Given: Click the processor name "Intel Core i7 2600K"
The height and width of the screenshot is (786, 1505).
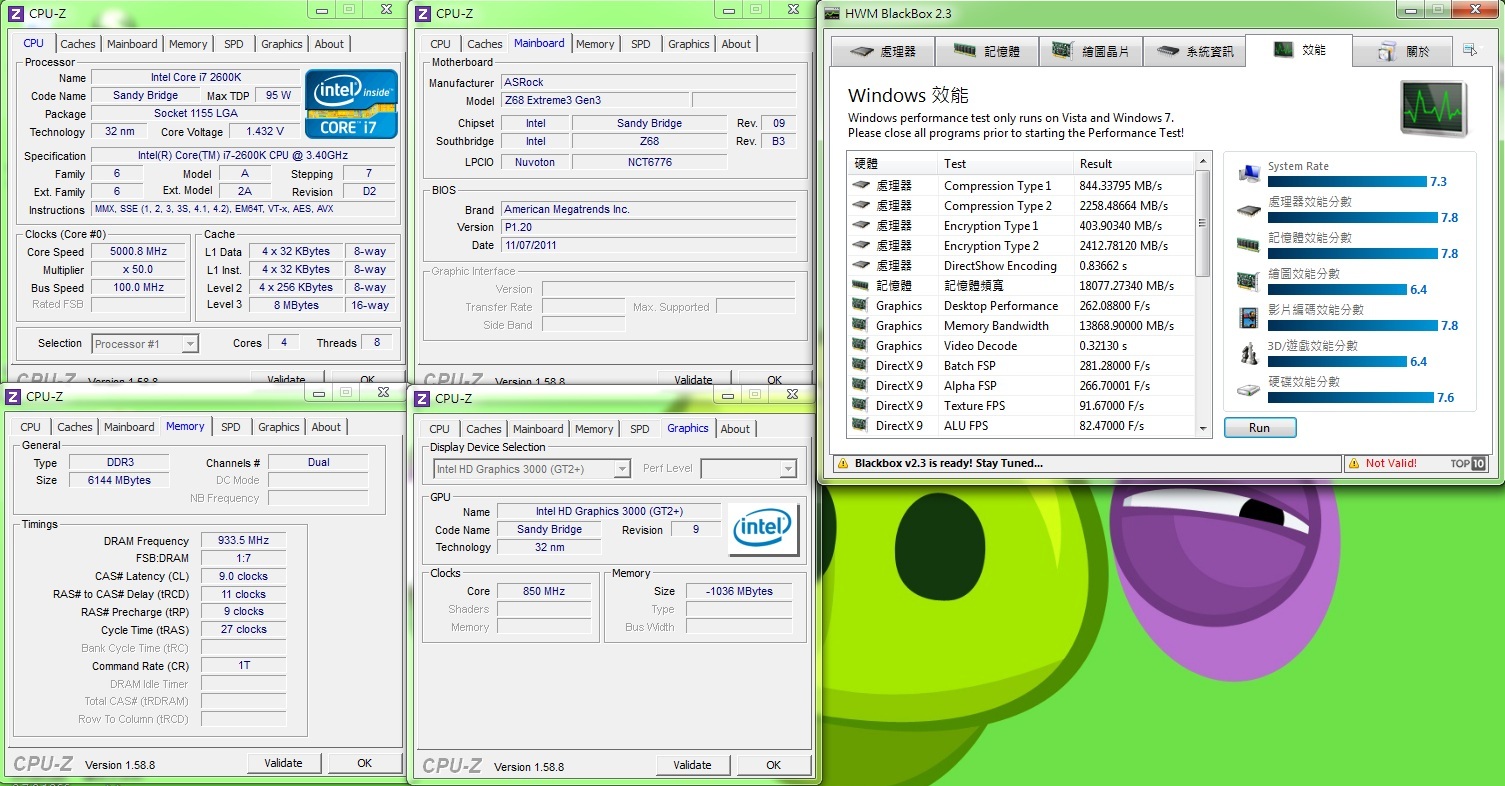Looking at the screenshot, I should (x=195, y=77).
